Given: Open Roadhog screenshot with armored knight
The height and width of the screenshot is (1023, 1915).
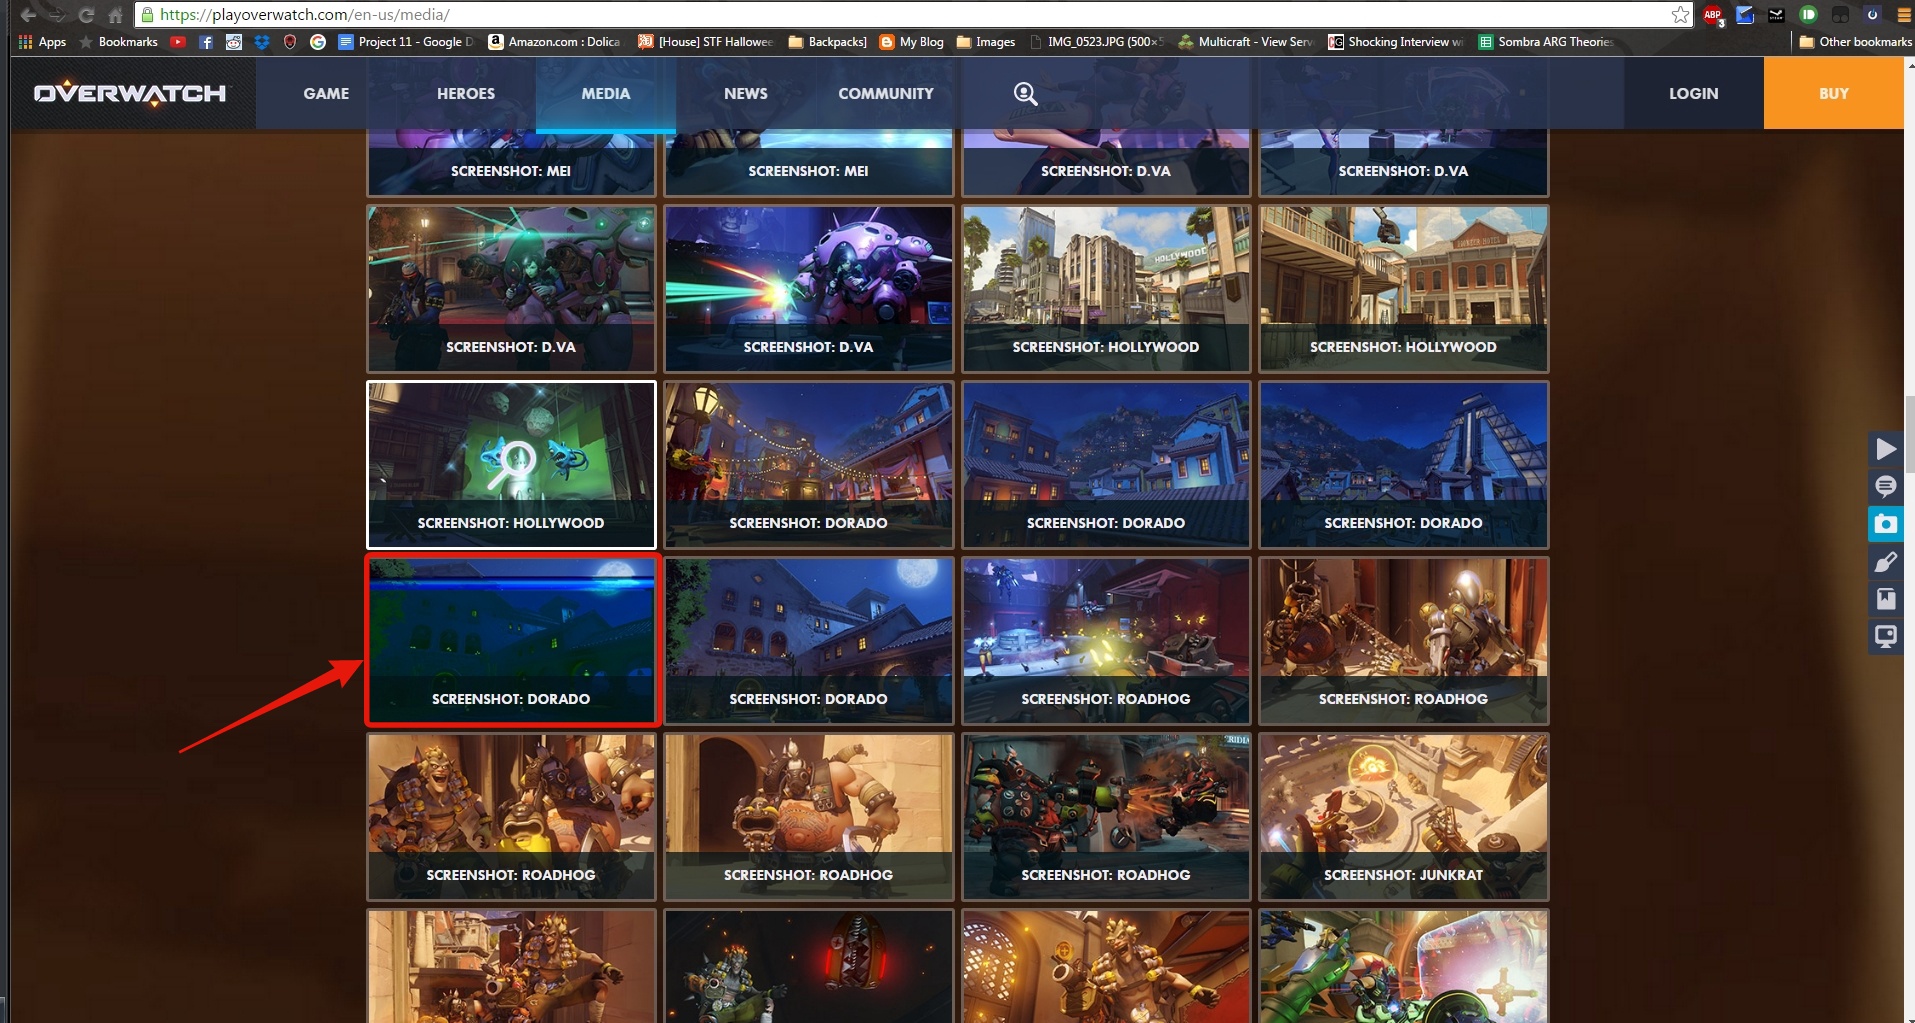Looking at the screenshot, I should [1404, 641].
